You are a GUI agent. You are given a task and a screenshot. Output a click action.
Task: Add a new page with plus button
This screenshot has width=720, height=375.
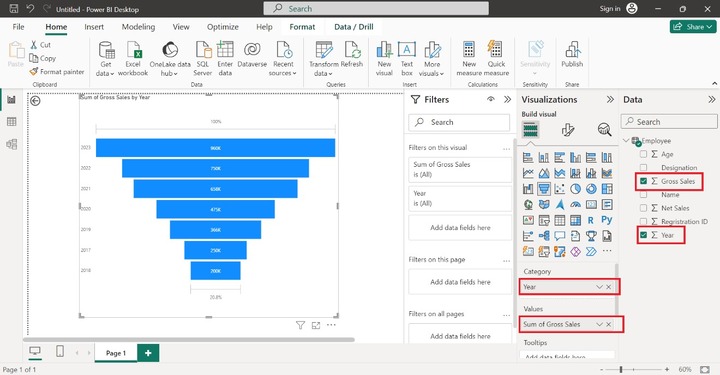click(x=148, y=353)
